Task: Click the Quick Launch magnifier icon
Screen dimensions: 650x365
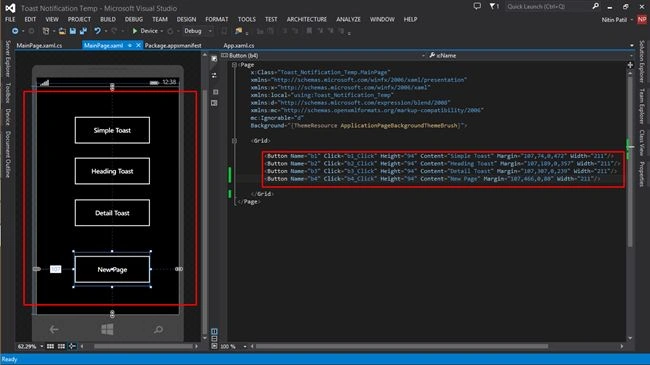Action: pyautogui.click(x=596, y=6)
